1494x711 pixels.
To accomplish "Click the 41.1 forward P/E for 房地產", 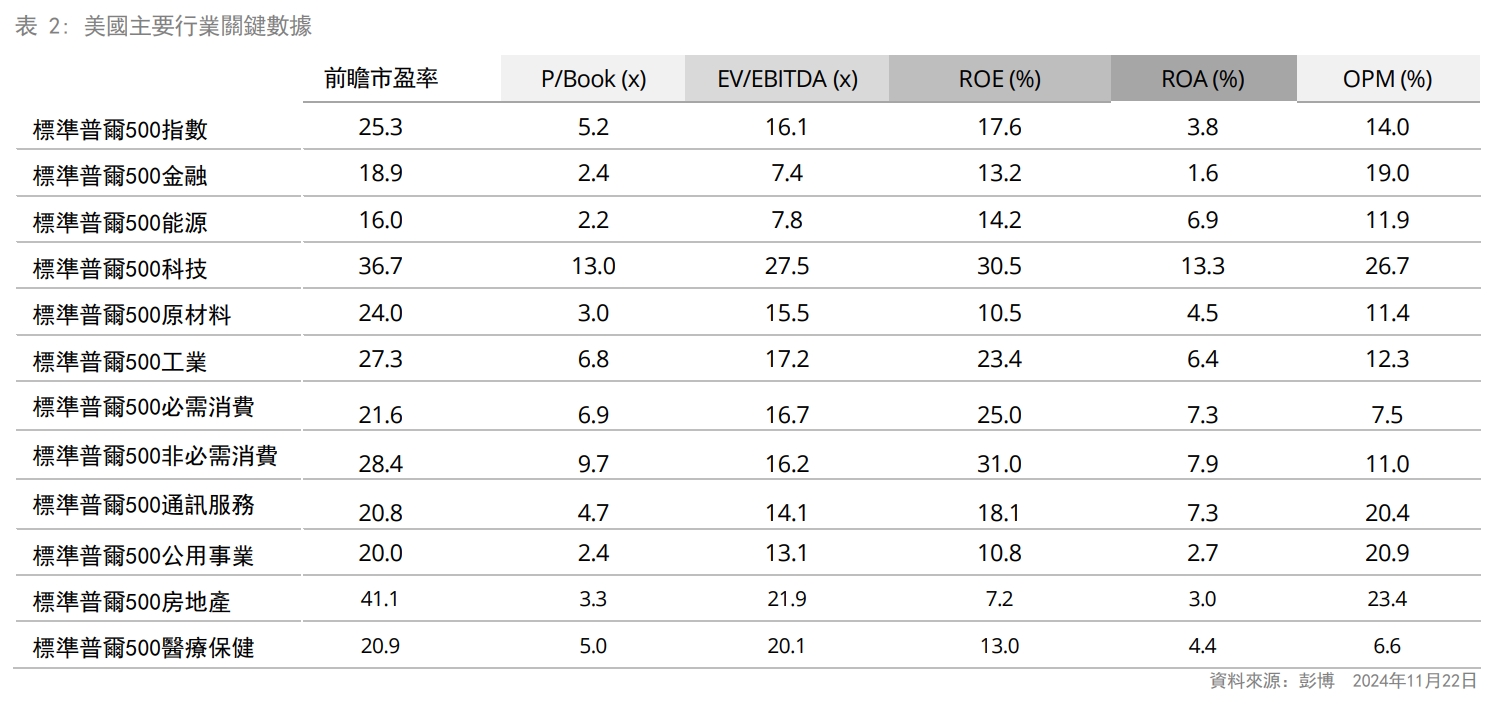I will [x=380, y=599].
